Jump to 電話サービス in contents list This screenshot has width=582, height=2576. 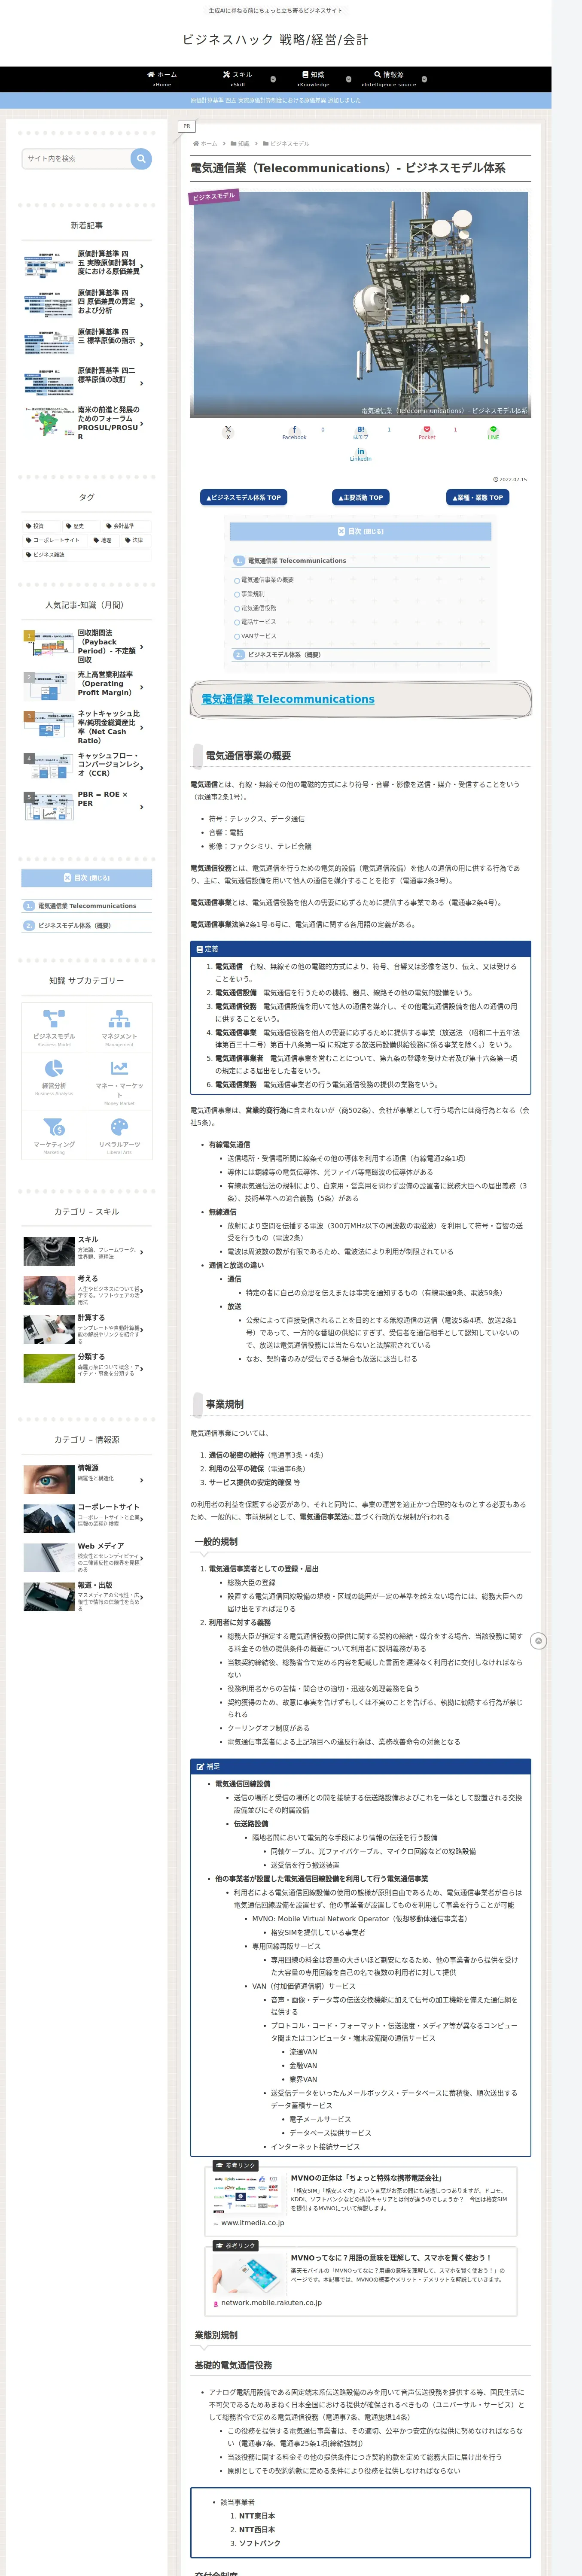pyautogui.click(x=258, y=622)
